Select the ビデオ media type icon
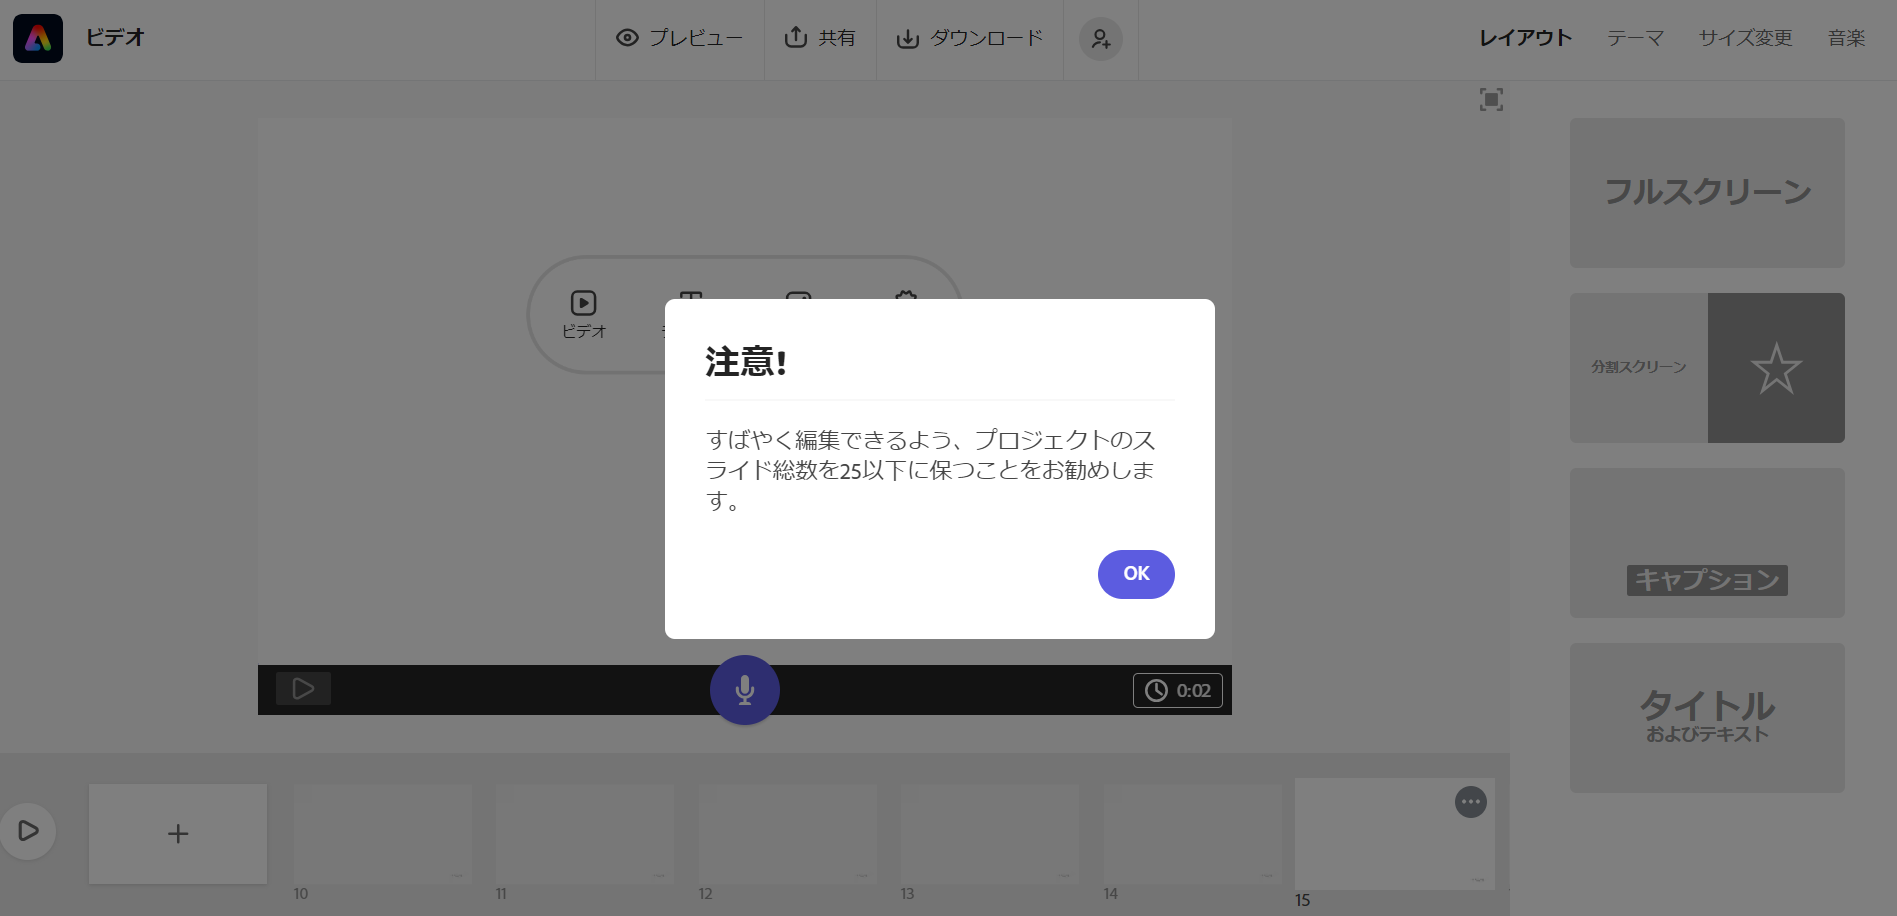Viewport: 1897px width, 916px height. 584,300
